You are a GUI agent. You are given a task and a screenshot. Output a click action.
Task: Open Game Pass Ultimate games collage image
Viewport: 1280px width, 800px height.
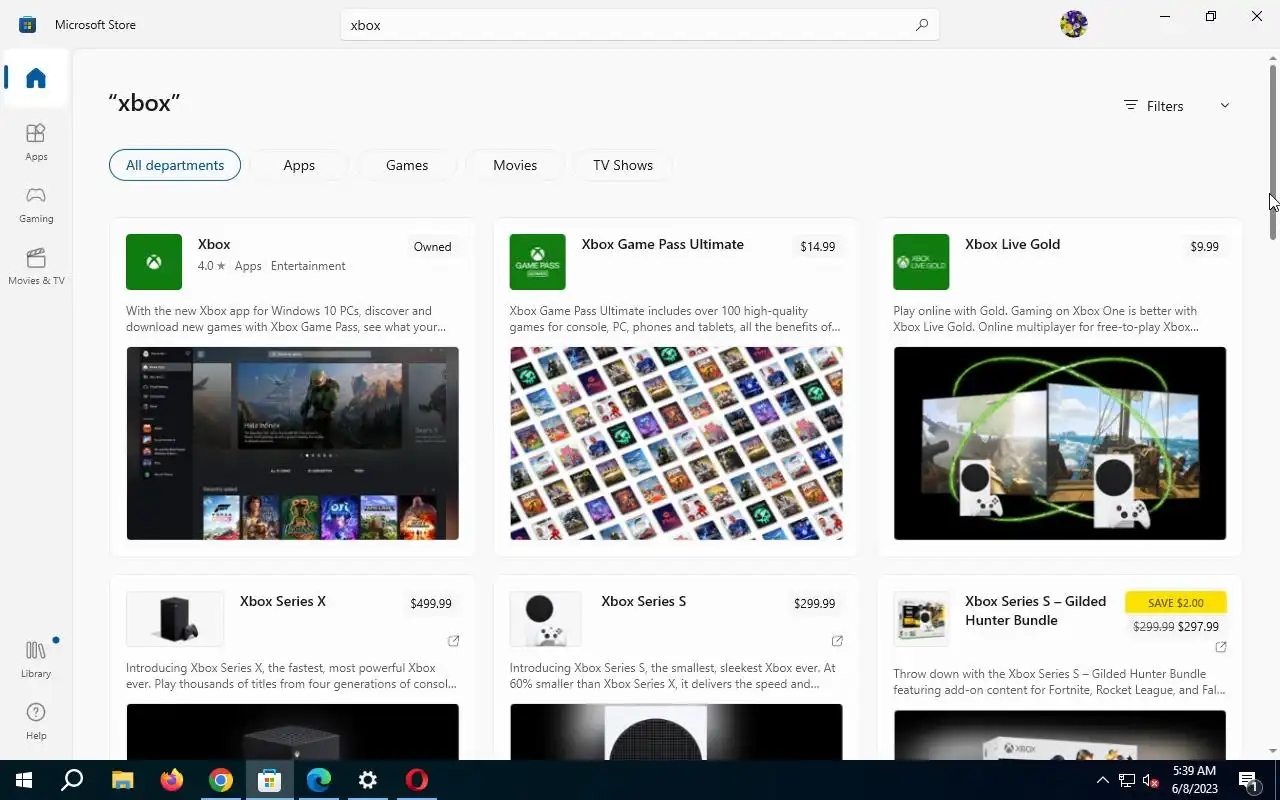tap(676, 443)
